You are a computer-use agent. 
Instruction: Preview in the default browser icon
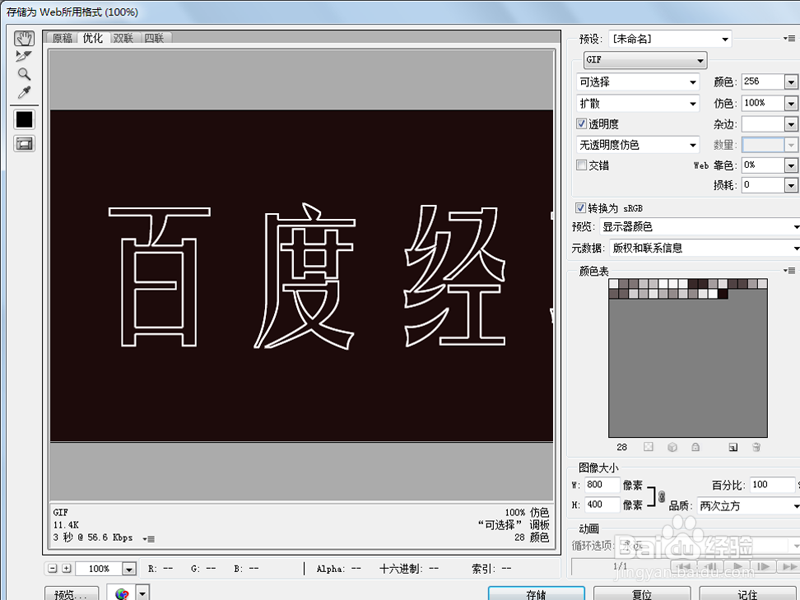click(x=121, y=593)
